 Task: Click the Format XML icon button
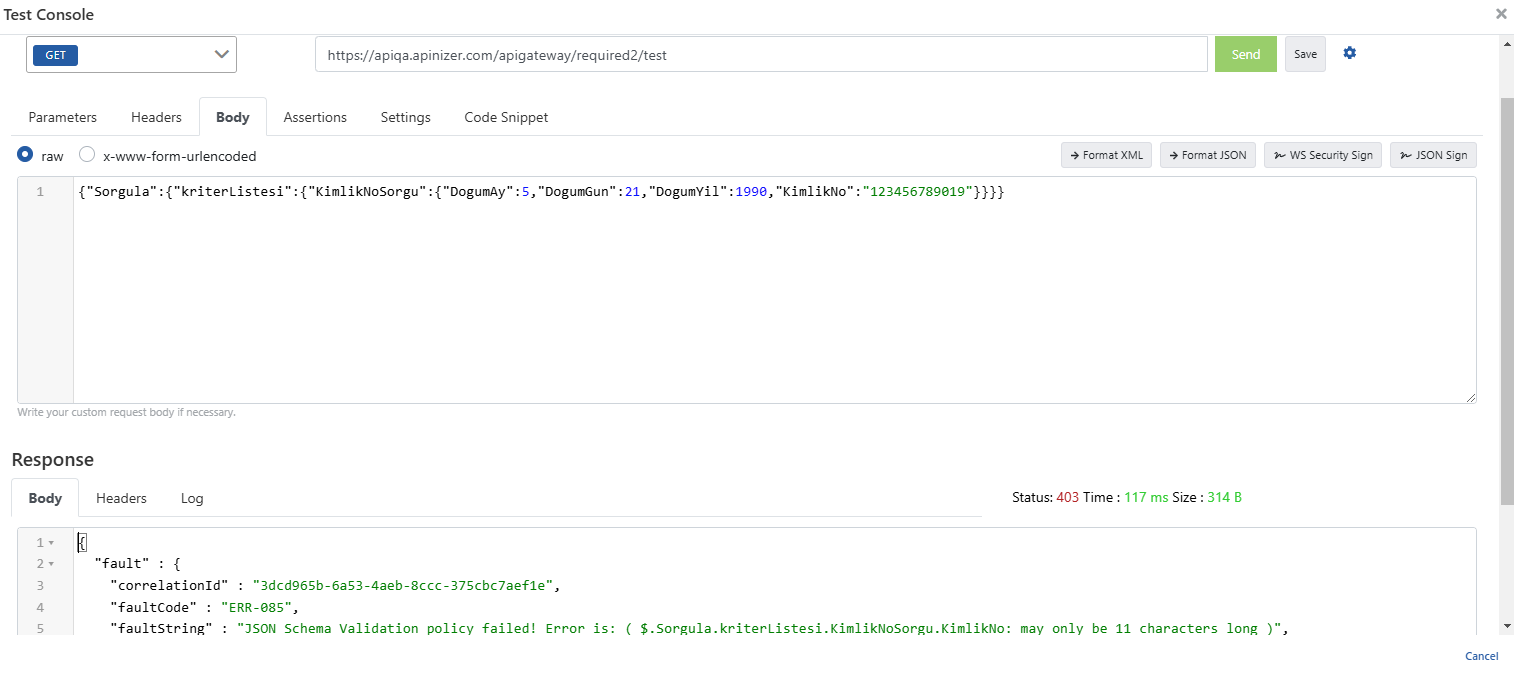(x=1105, y=155)
